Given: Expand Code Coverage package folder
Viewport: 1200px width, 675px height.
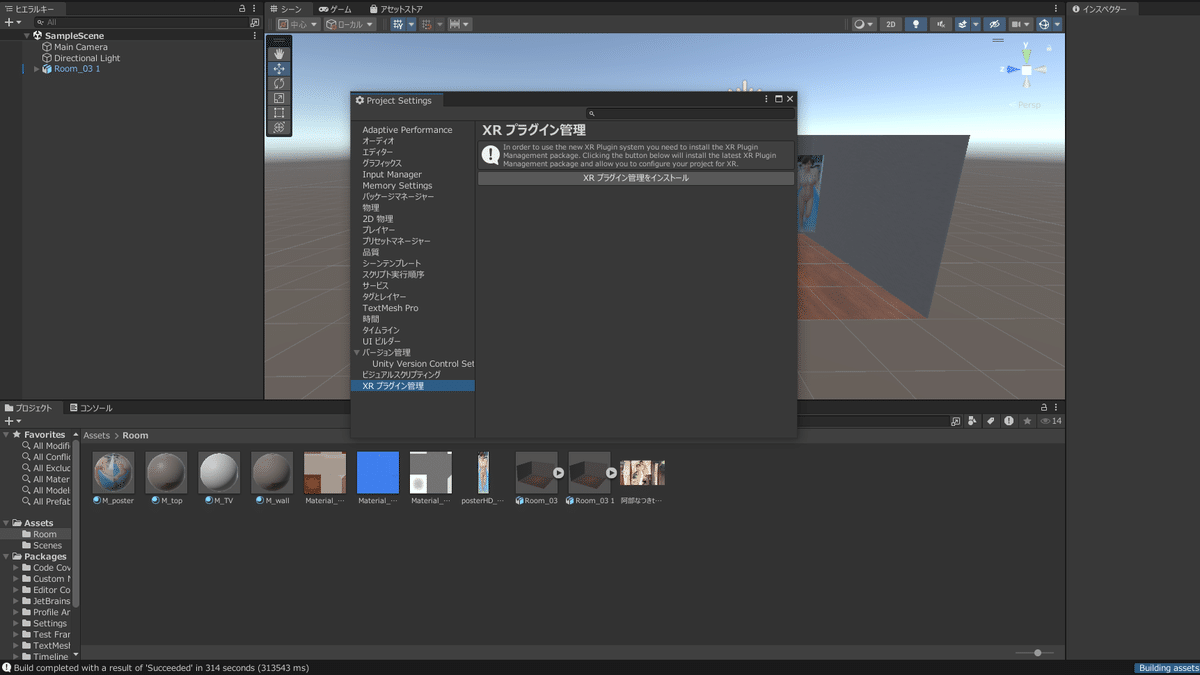Looking at the screenshot, I should tap(17, 568).
